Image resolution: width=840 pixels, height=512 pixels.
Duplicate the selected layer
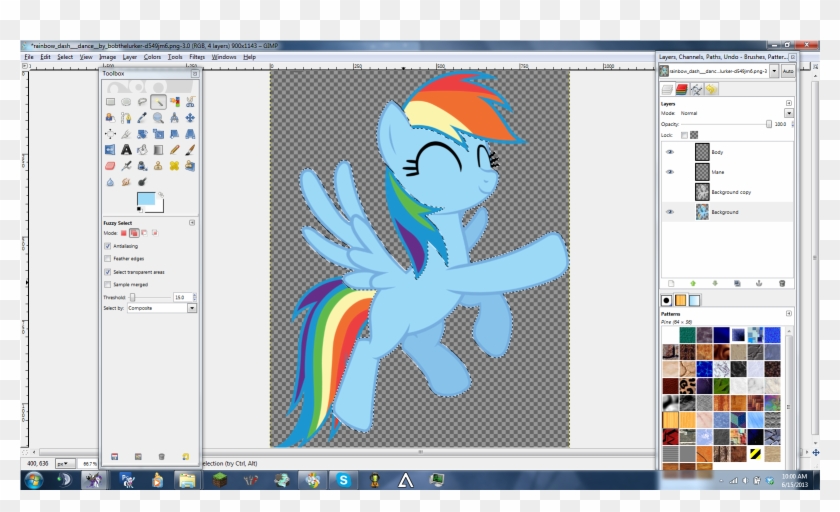click(737, 283)
